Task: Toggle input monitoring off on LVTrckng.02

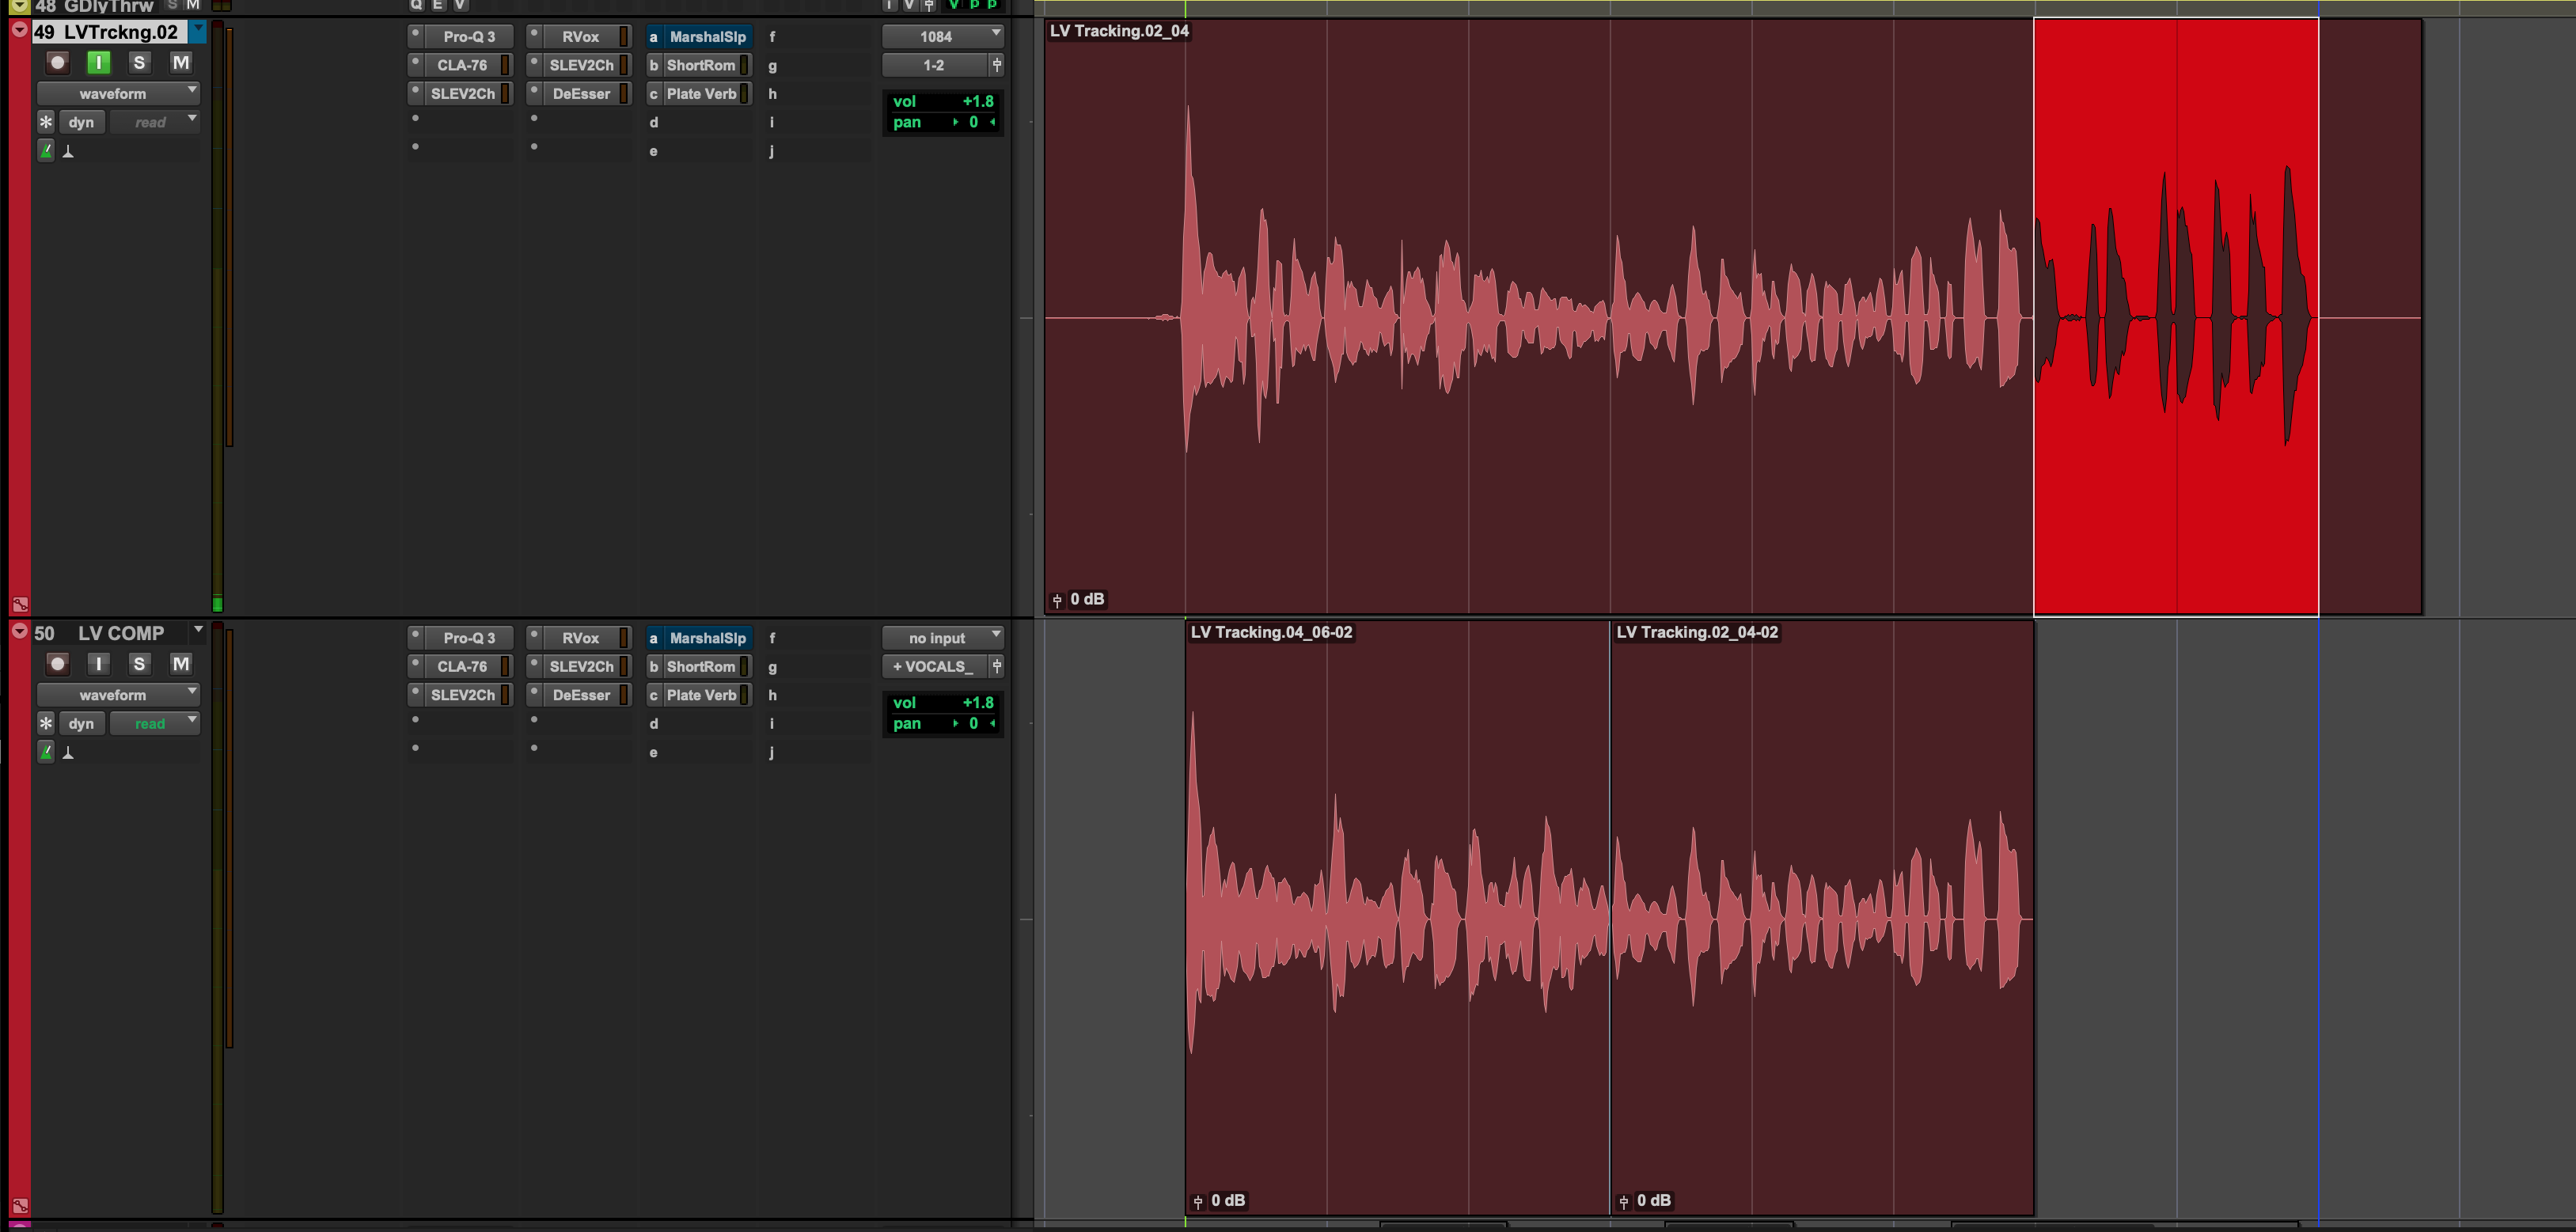Action: tap(98, 63)
